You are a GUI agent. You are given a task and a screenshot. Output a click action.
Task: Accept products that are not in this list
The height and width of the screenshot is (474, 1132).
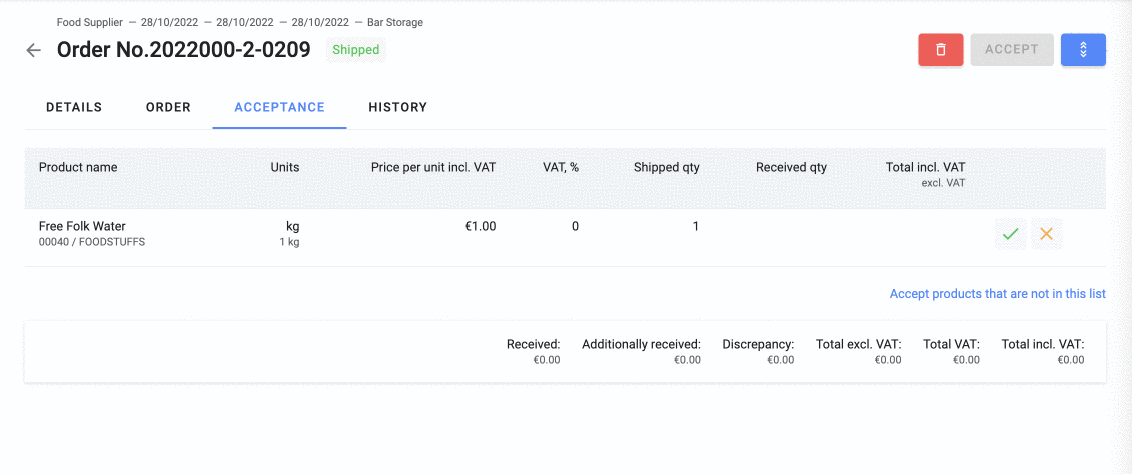click(x=997, y=294)
